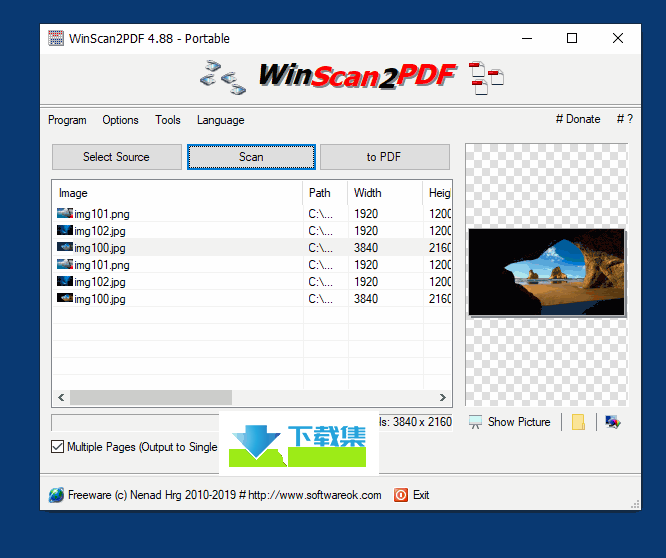
Task: Open the Language menu
Action: [220, 120]
